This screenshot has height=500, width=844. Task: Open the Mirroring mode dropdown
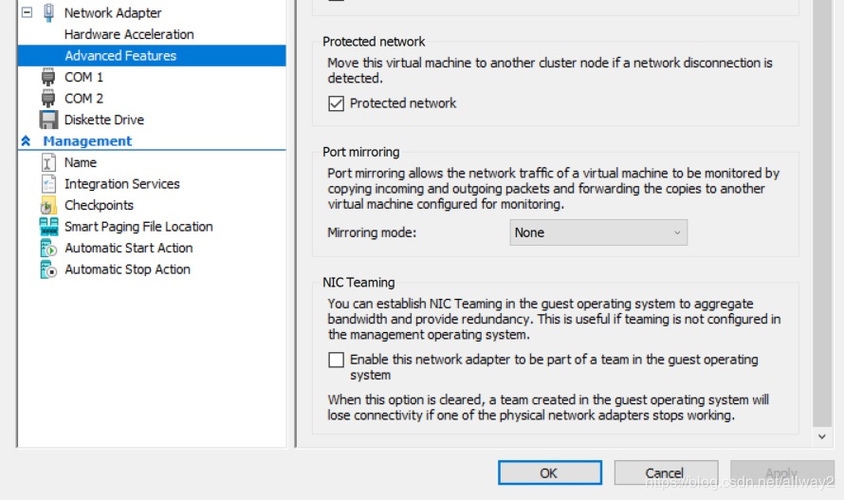click(598, 232)
